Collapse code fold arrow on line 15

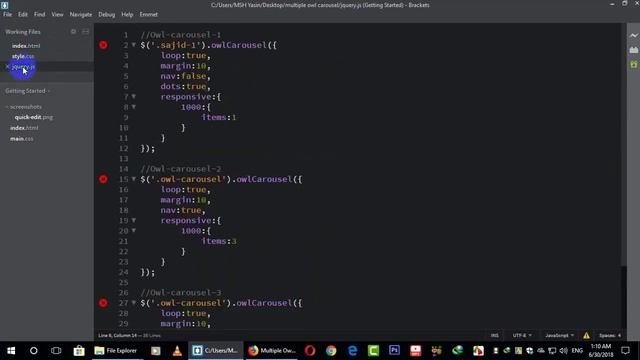(133, 179)
